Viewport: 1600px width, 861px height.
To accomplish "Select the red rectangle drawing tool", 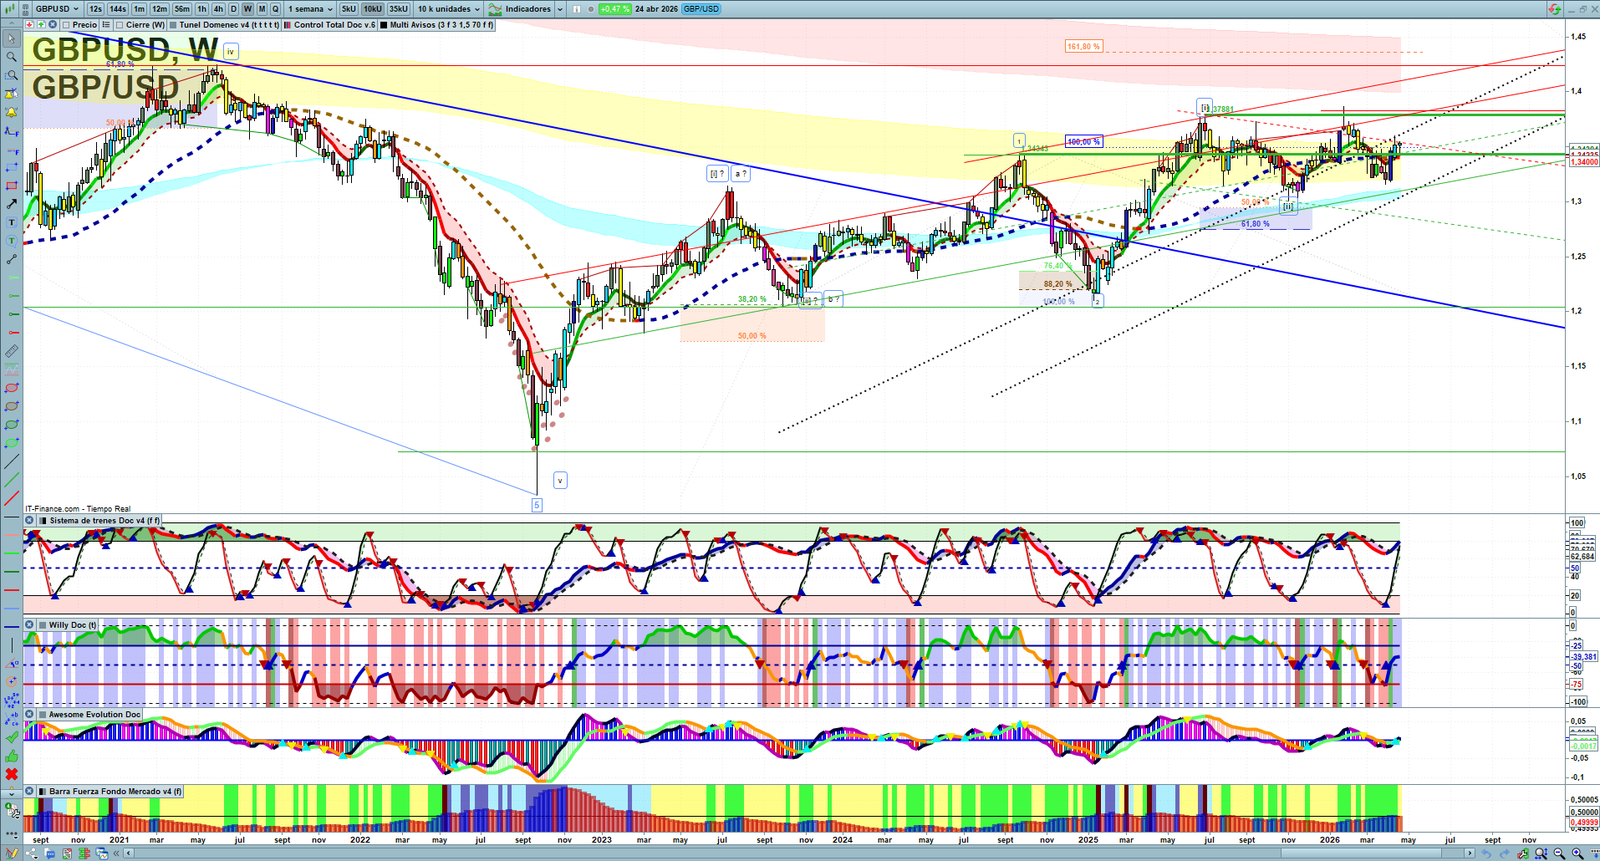I will [11, 186].
